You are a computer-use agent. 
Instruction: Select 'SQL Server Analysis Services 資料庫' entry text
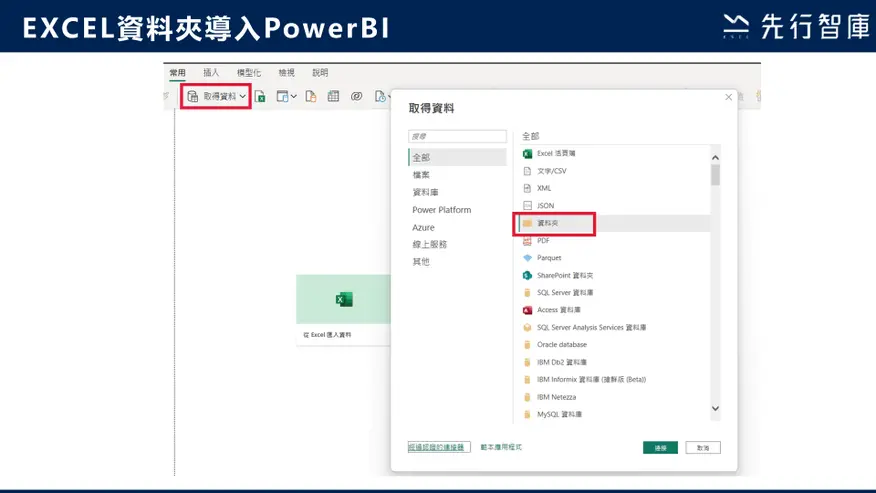point(591,328)
